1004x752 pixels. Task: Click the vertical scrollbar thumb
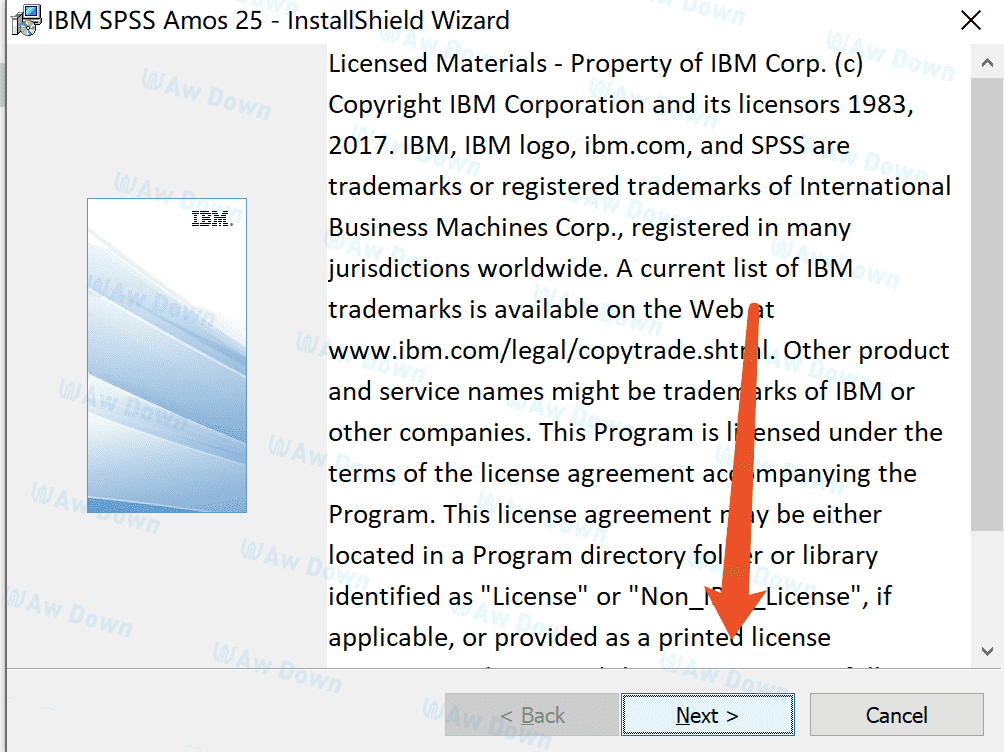tap(987, 300)
